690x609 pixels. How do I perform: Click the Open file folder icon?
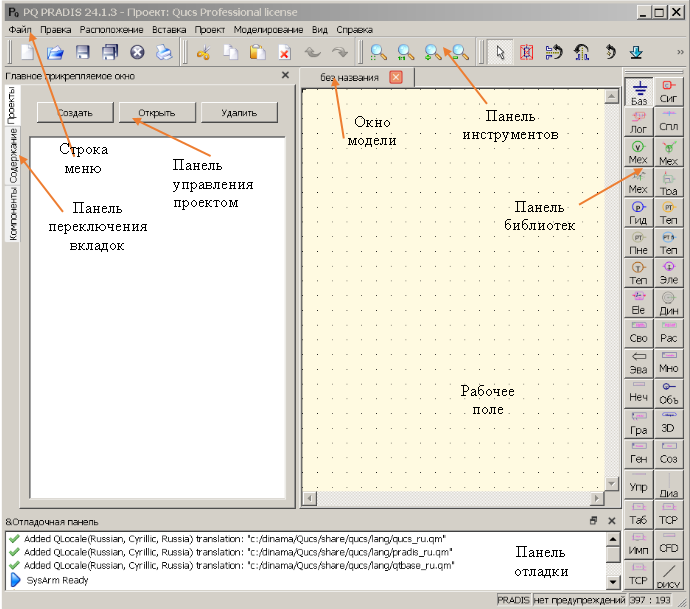(56, 52)
